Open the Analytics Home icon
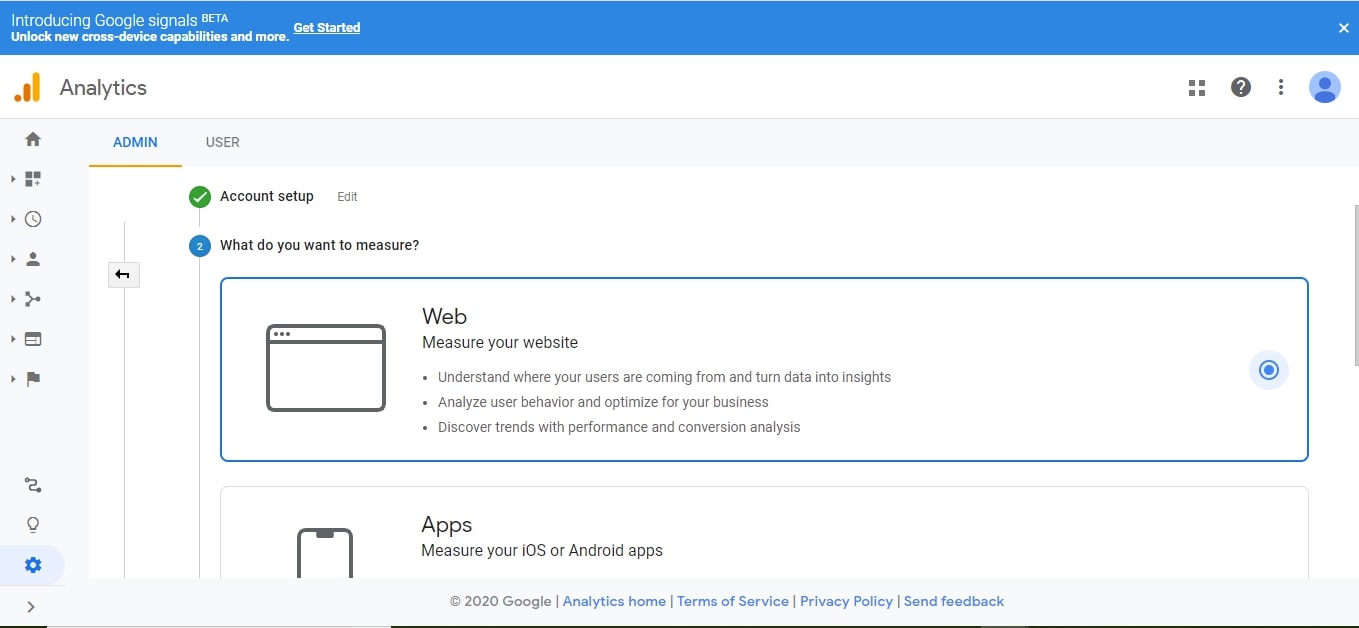The height and width of the screenshot is (628, 1359). coord(32,138)
